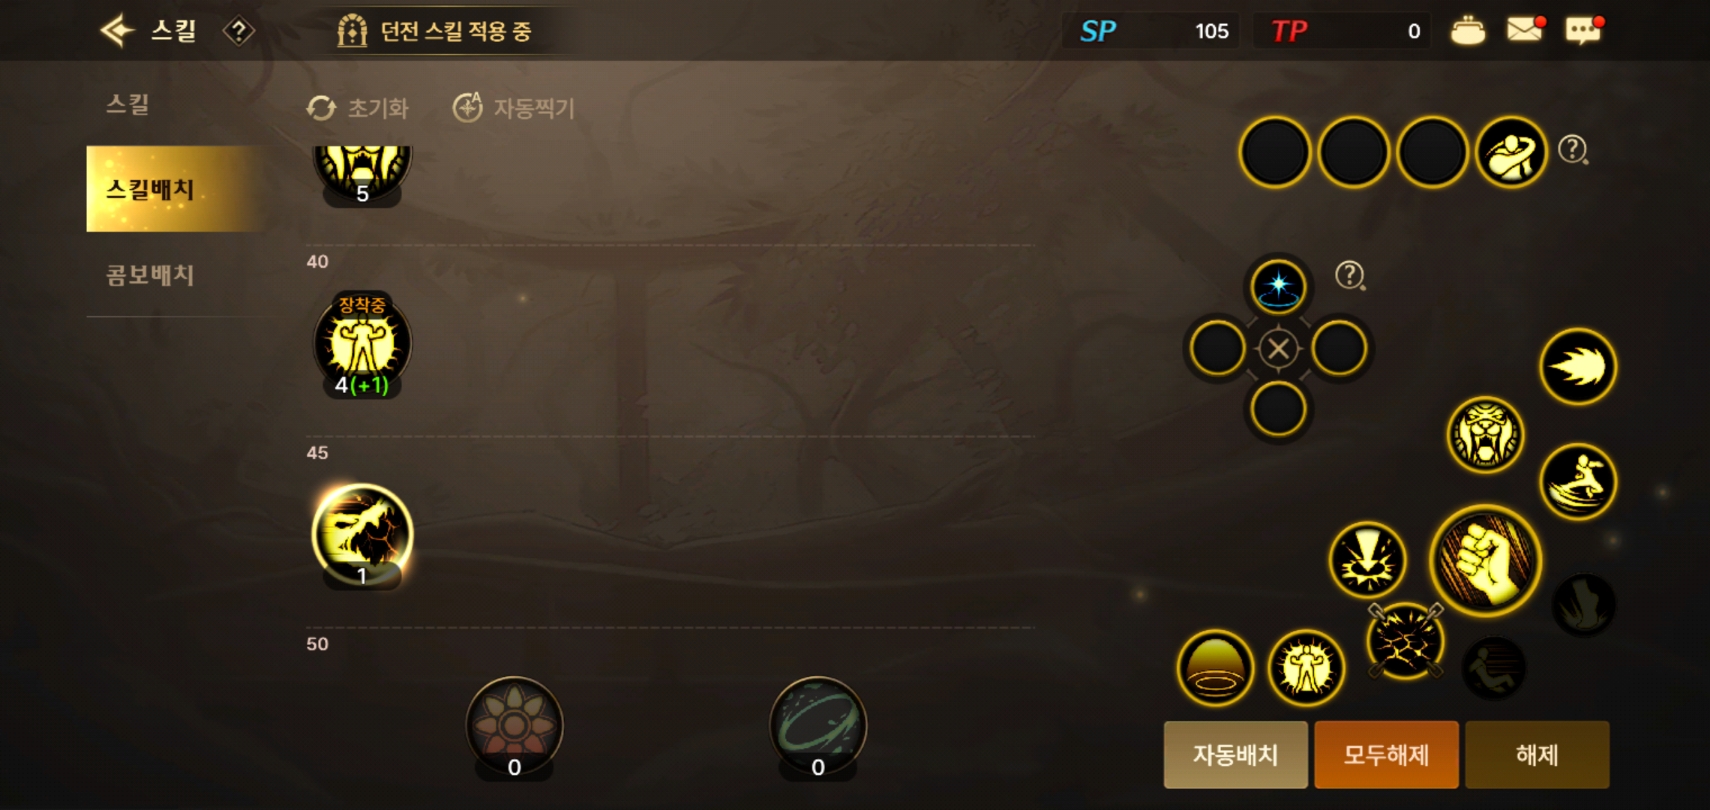The width and height of the screenshot is (1710, 810).
Task: Click the 자동배치 auto-place button
Action: (x=1236, y=755)
